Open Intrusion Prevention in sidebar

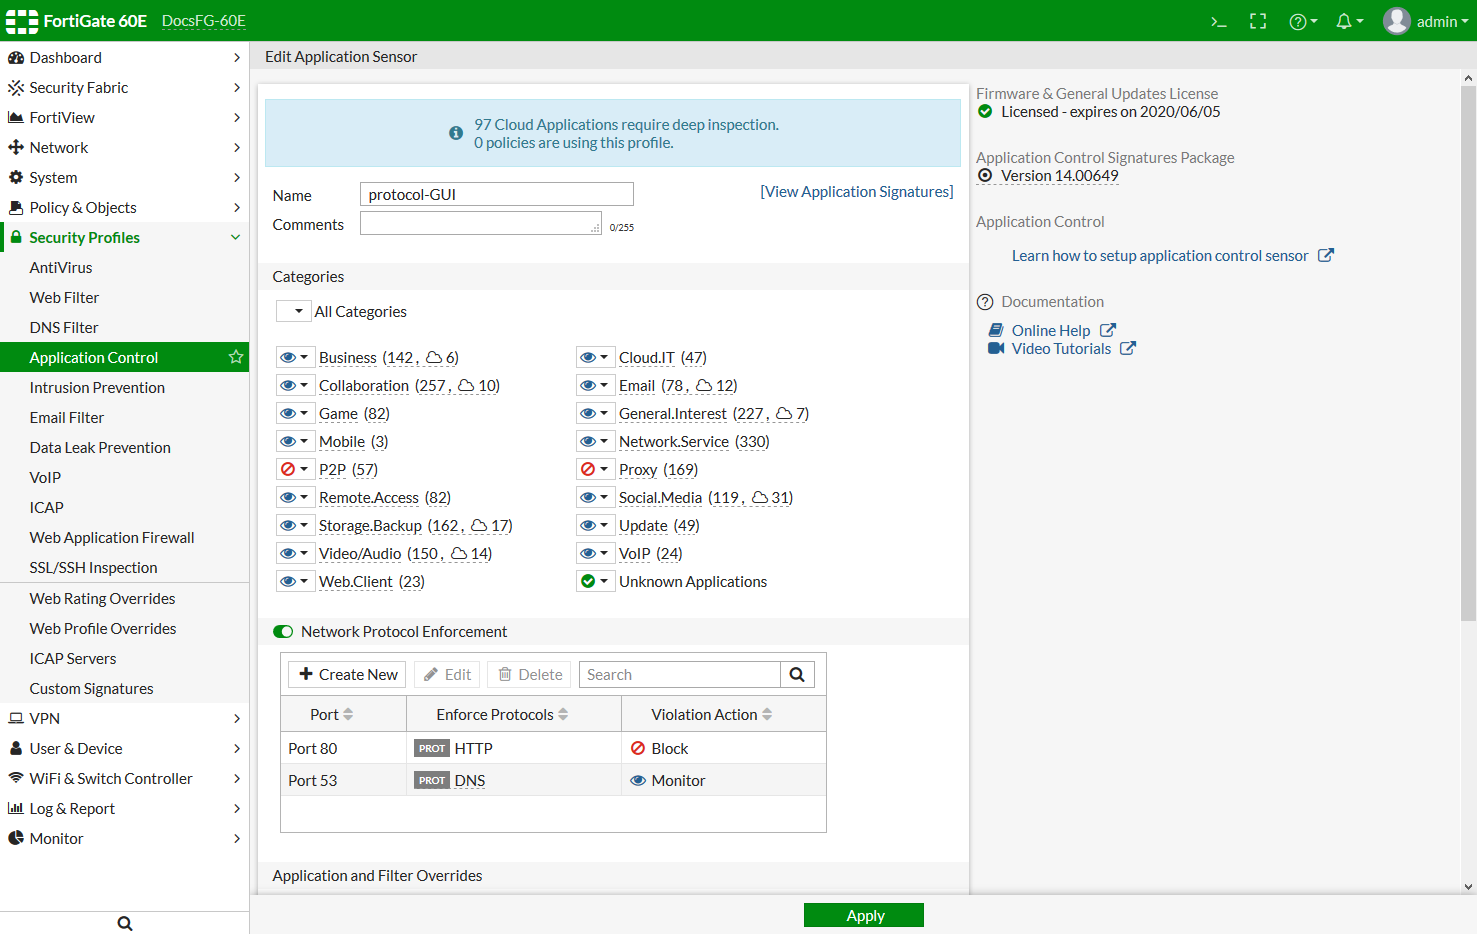click(x=97, y=387)
